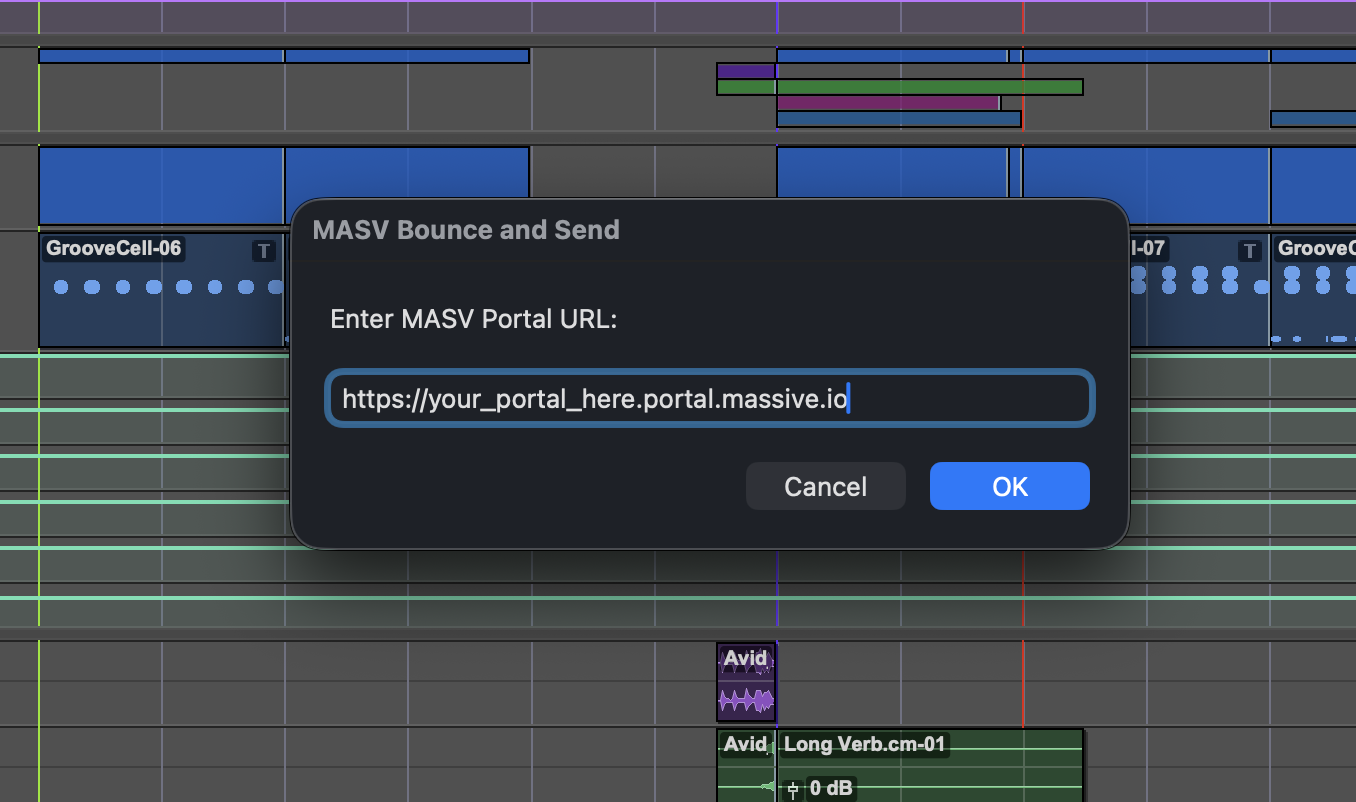The width and height of the screenshot is (1356, 802).
Task: Toggle the T badge on the rightmost GrooveCell clip
Action: pos(1249,251)
